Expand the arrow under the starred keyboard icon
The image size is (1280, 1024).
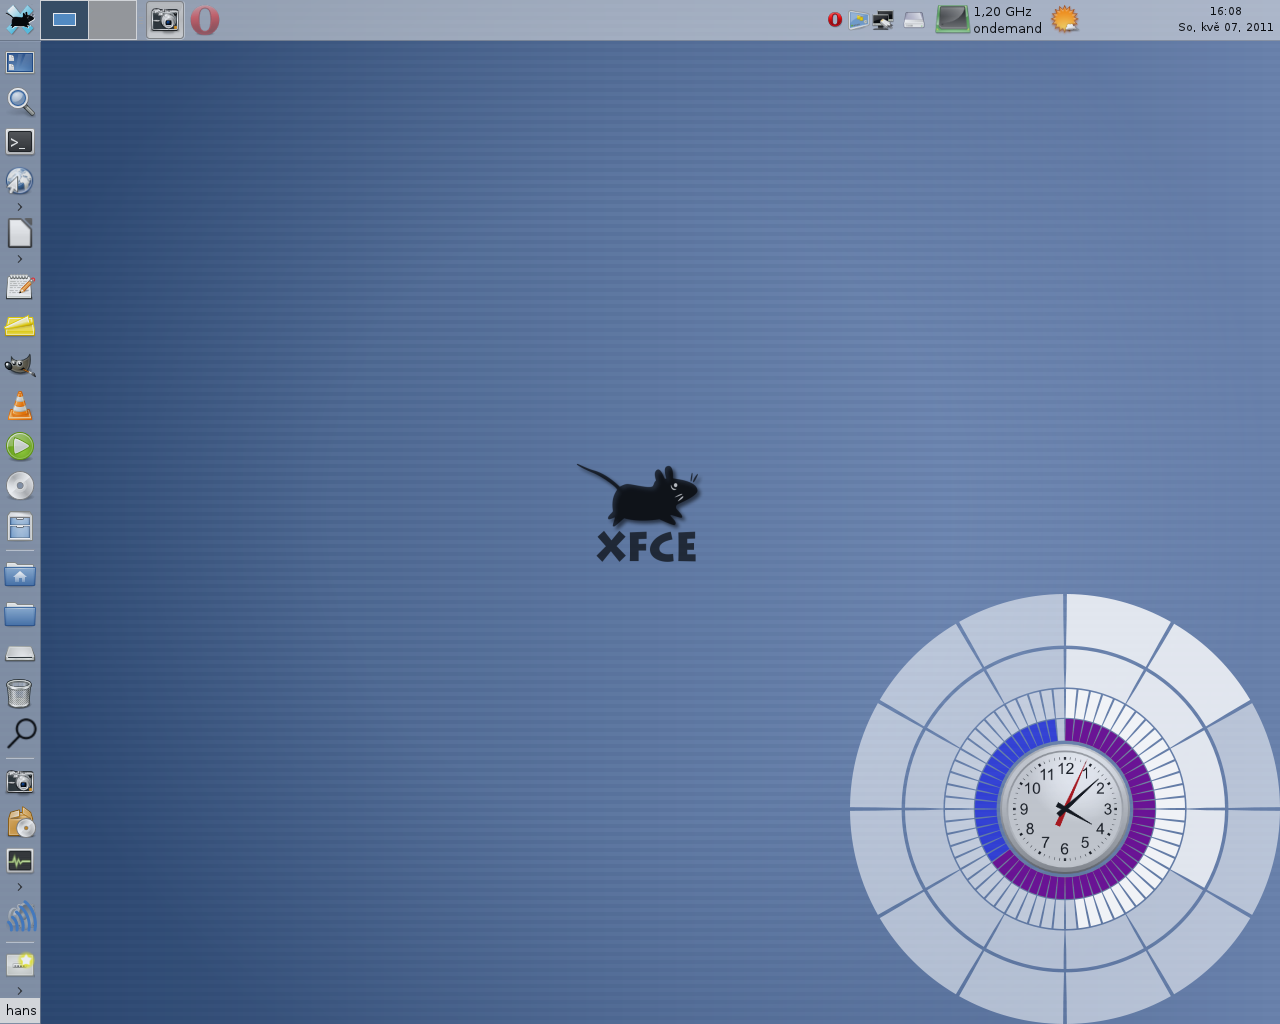click(x=20, y=991)
